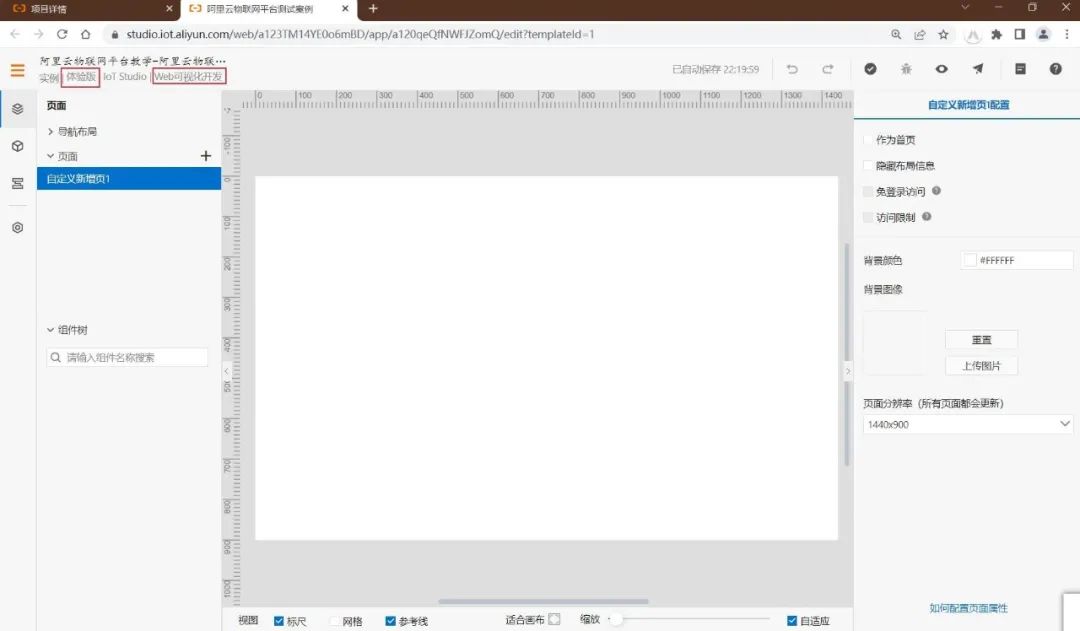Go to browser home page
Image resolution: width=1080 pixels, height=631 pixels.
[85, 34]
